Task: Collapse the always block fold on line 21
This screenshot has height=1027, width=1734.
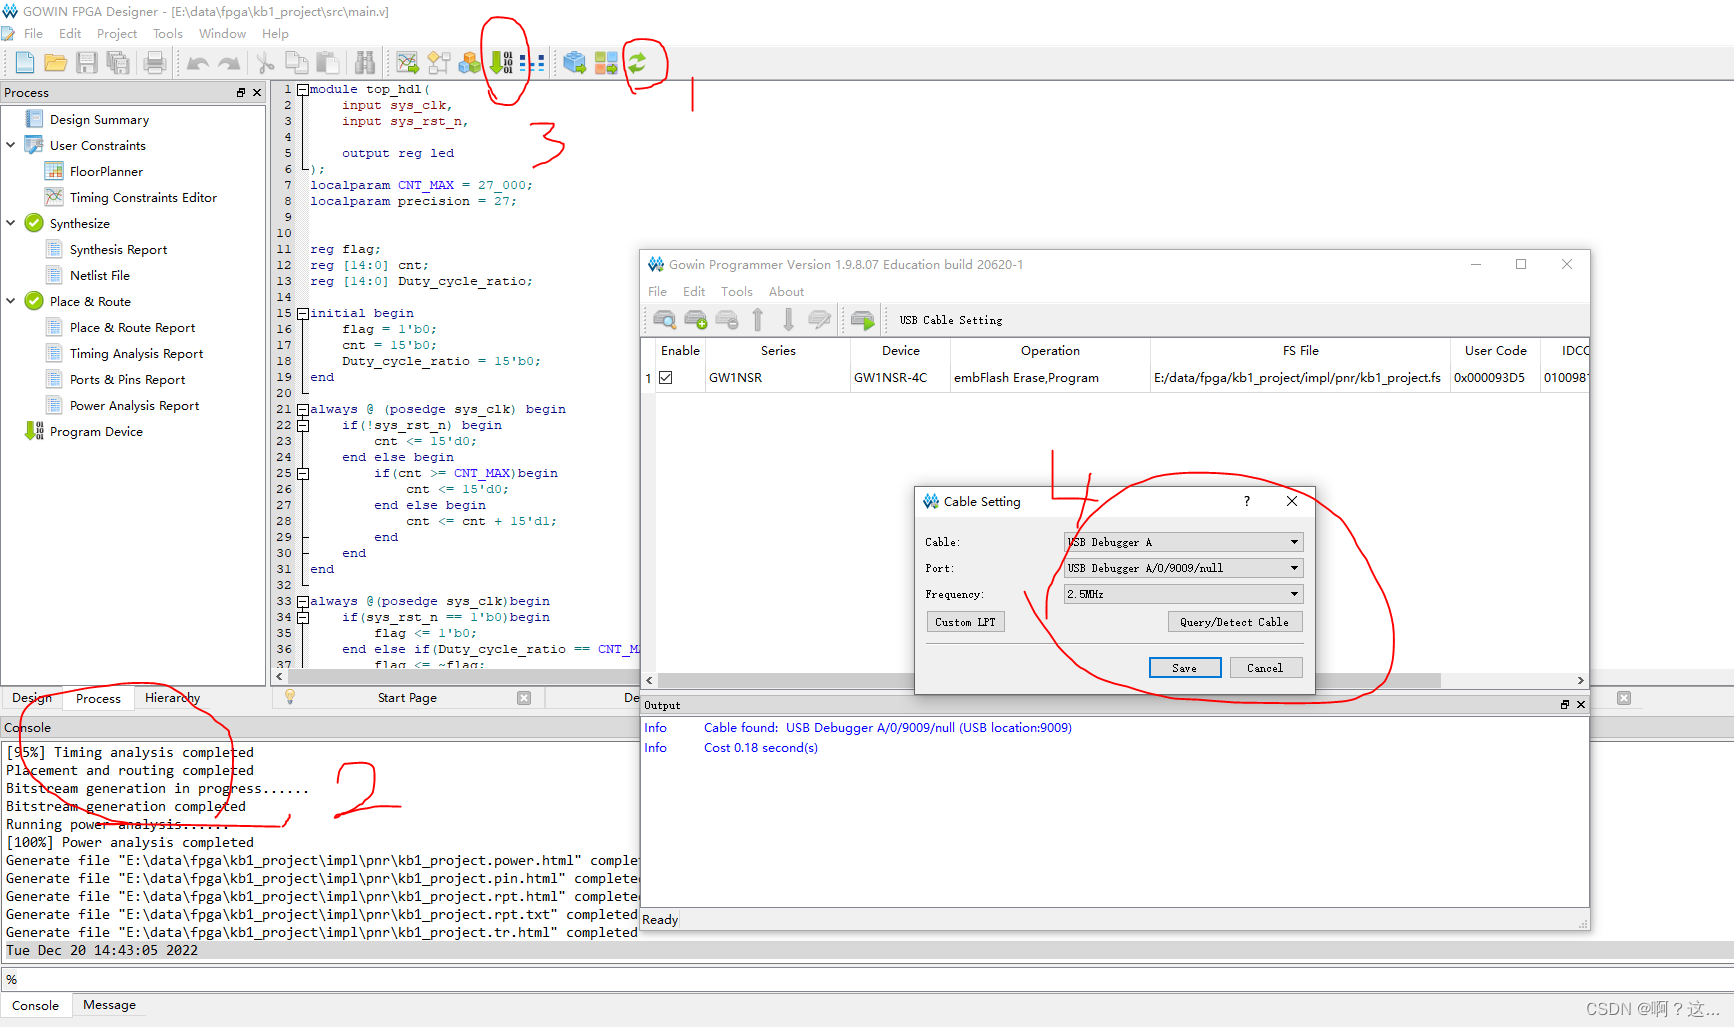Action: pos(303,409)
